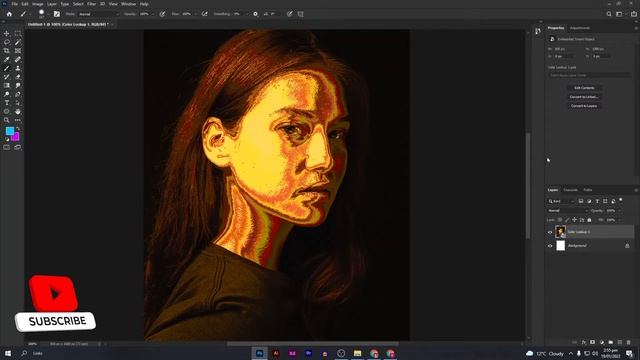Click the Create new group folder icon
640x360 pixels.
pos(611,342)
